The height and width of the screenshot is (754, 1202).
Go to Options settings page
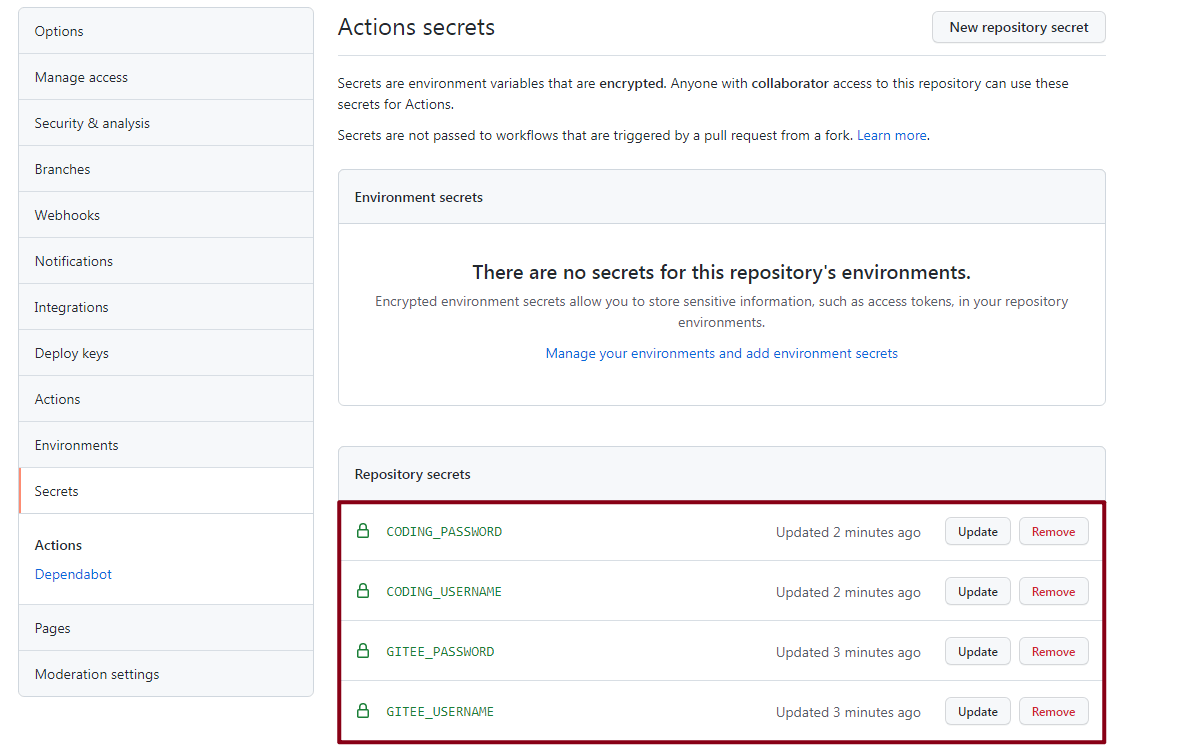[x=59, y=31]
